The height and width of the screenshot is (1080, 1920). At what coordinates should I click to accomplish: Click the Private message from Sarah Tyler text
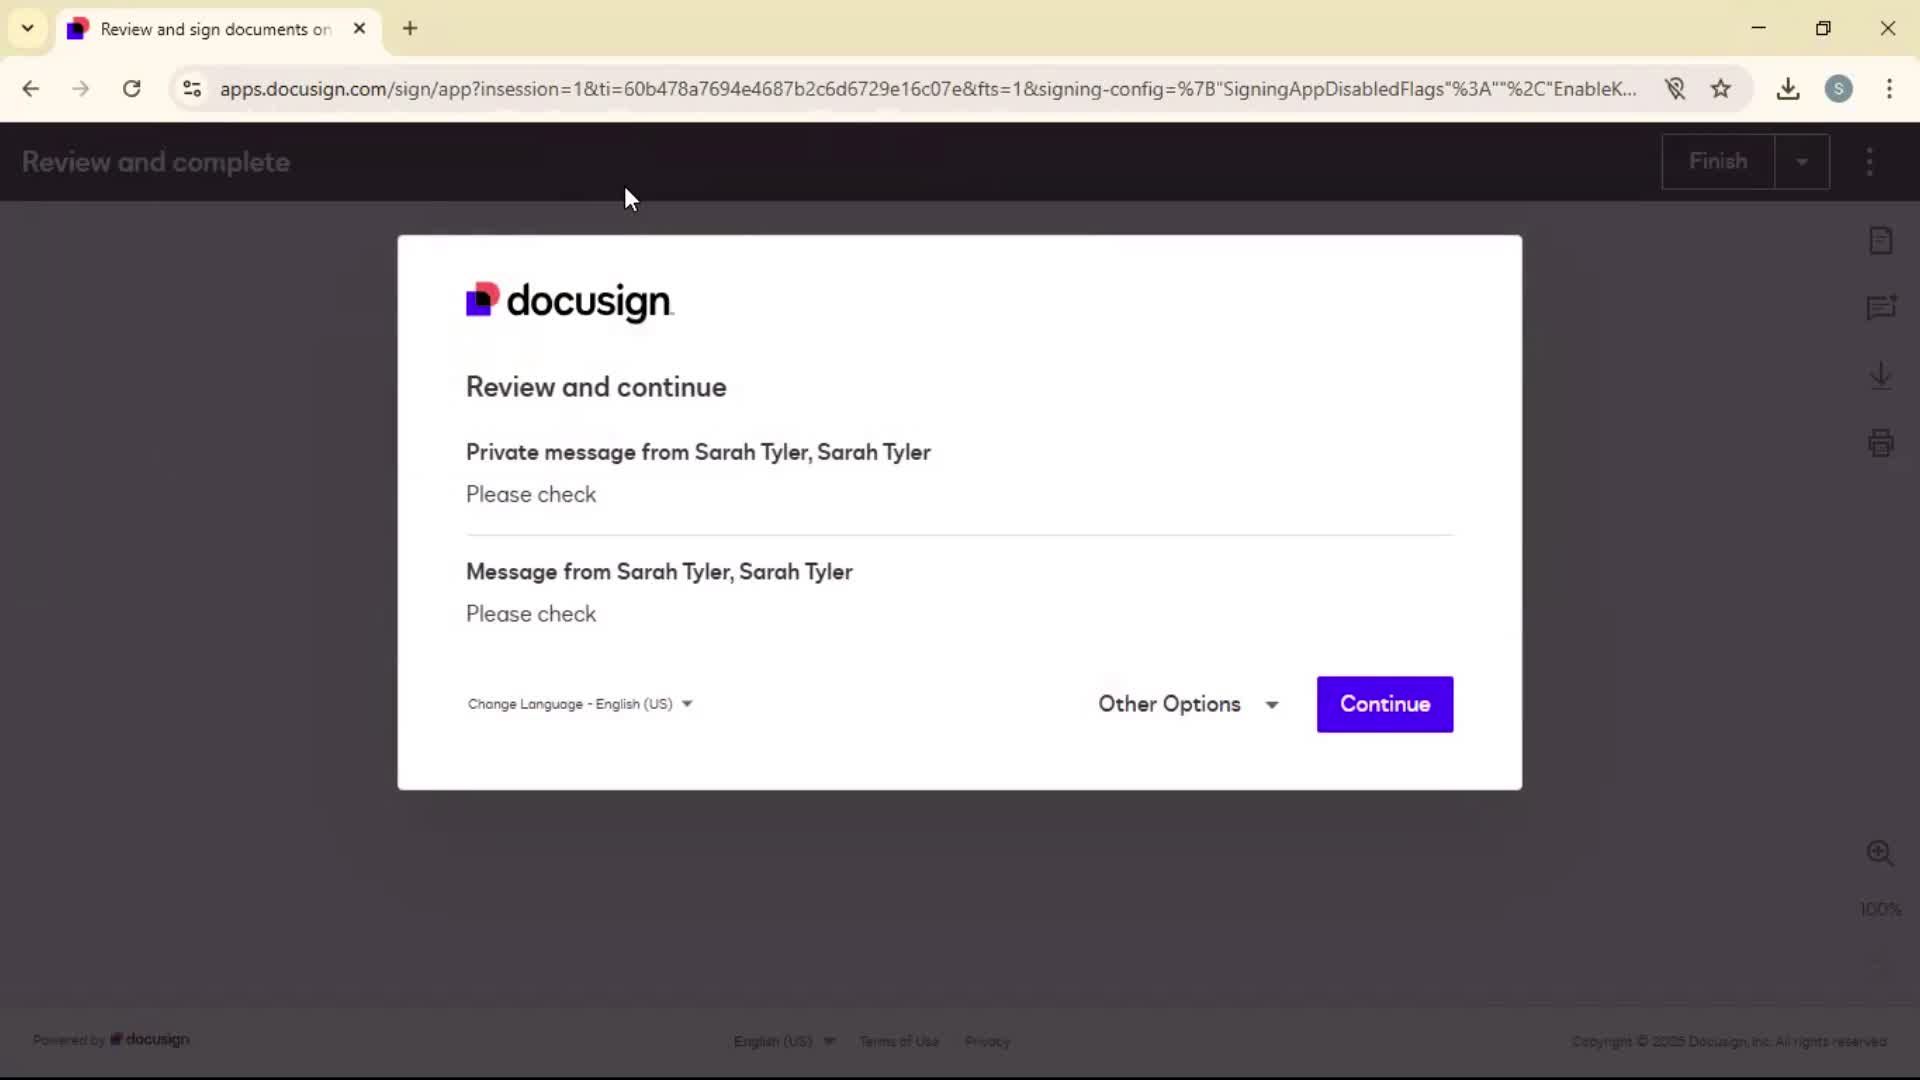click(x=698, y=452)
